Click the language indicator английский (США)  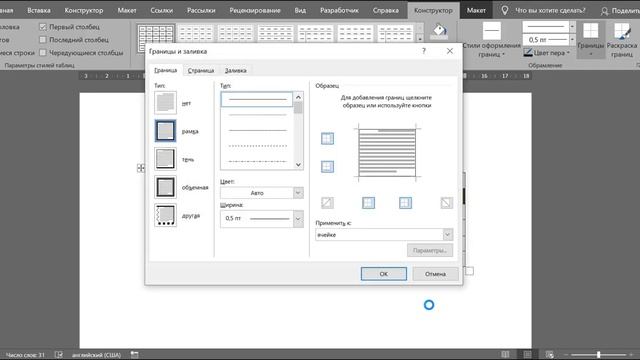pyautogui.click(x=96, y=355)
